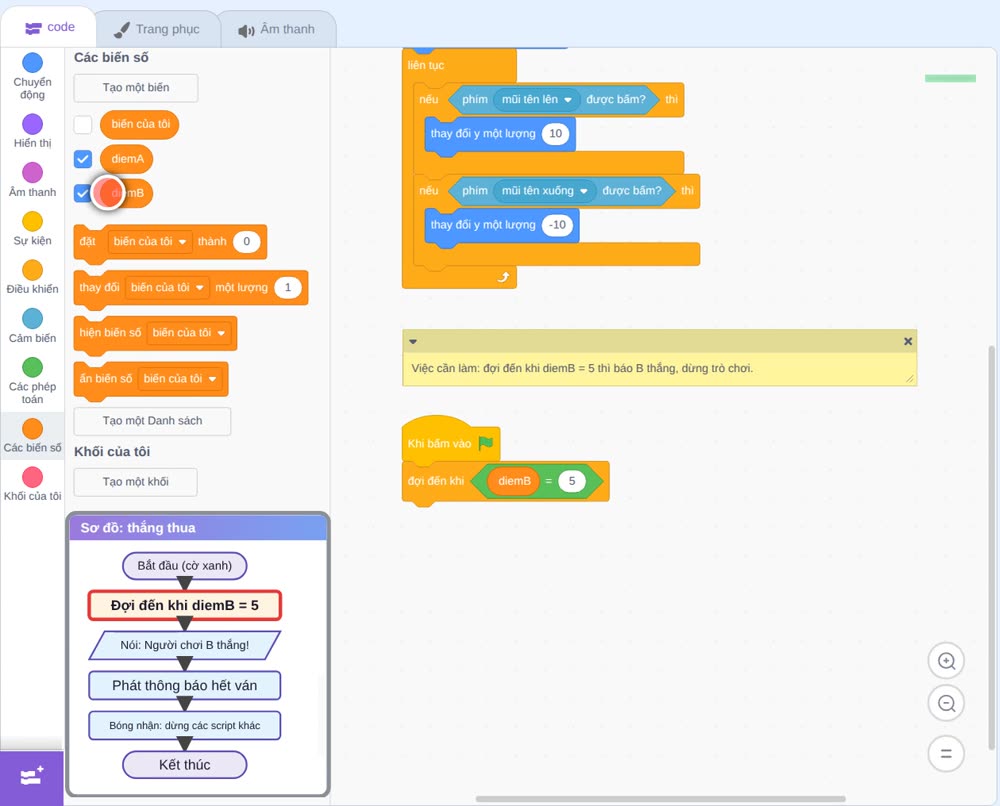1000x806 pixels.
Task: Click Tạo một Danh sách button
Action: point(152,421)
